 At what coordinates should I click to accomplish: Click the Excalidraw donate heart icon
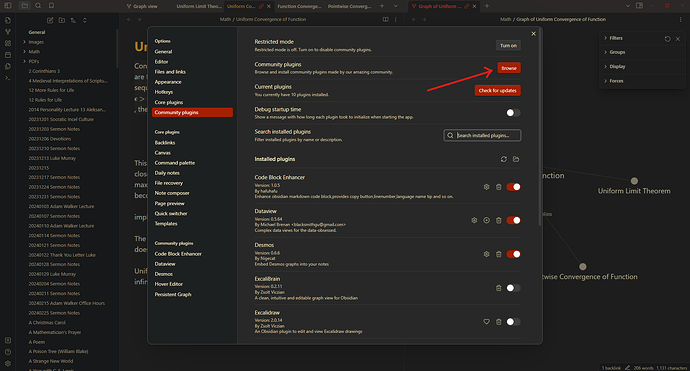pyautogui.click(x=486, y=322)
